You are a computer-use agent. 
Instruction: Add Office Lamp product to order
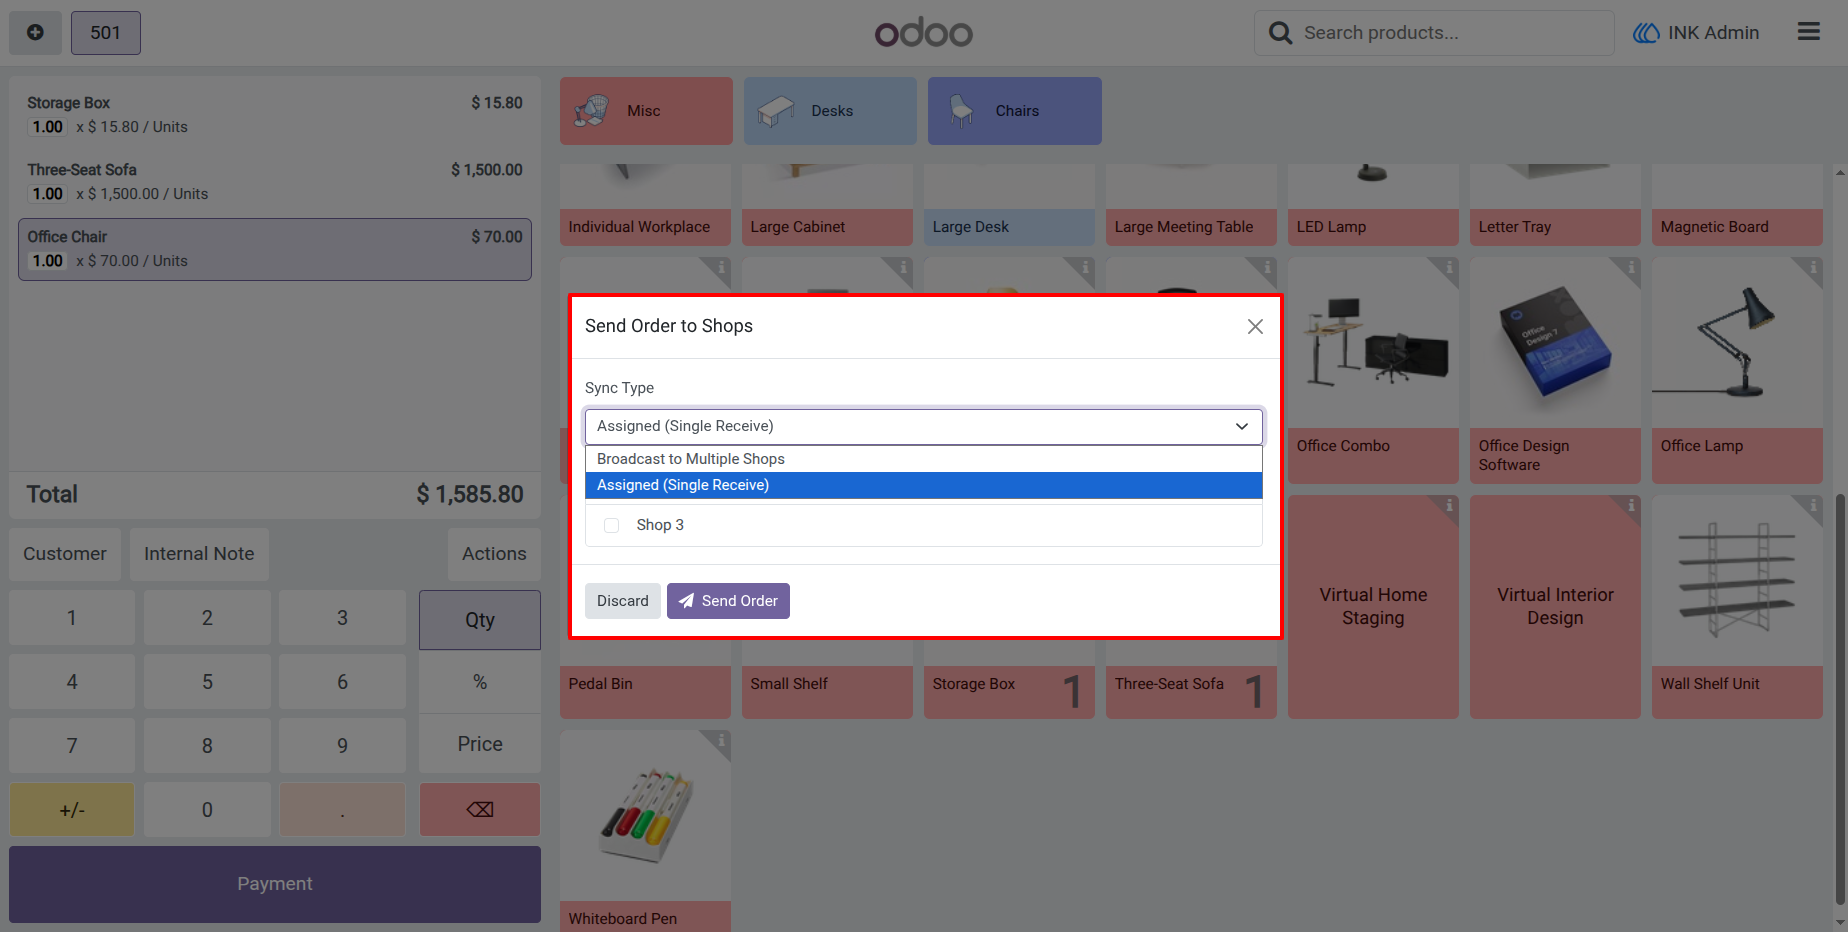(1737, 370)
